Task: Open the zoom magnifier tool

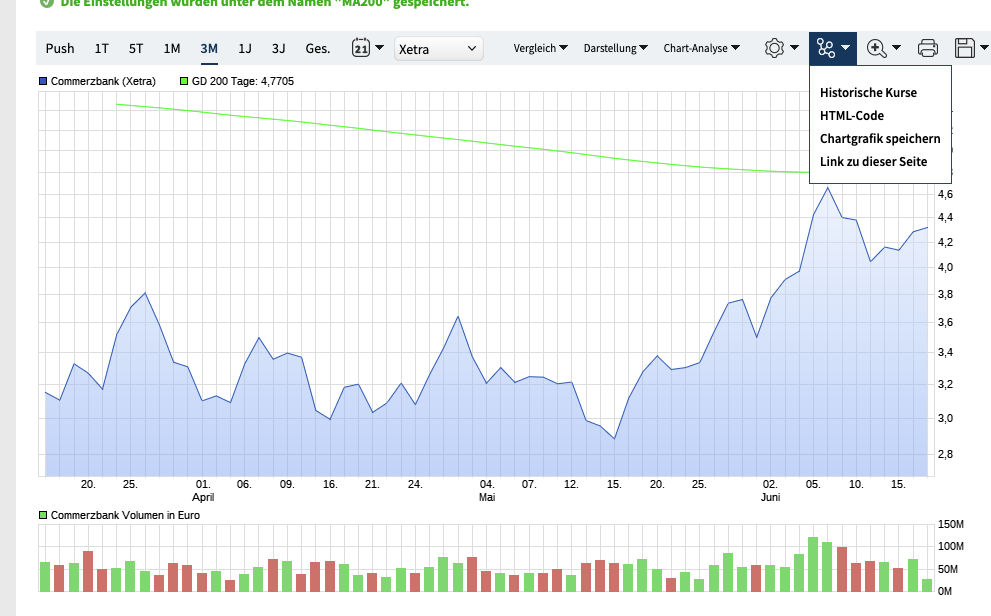Action: [x=877, y=48]
